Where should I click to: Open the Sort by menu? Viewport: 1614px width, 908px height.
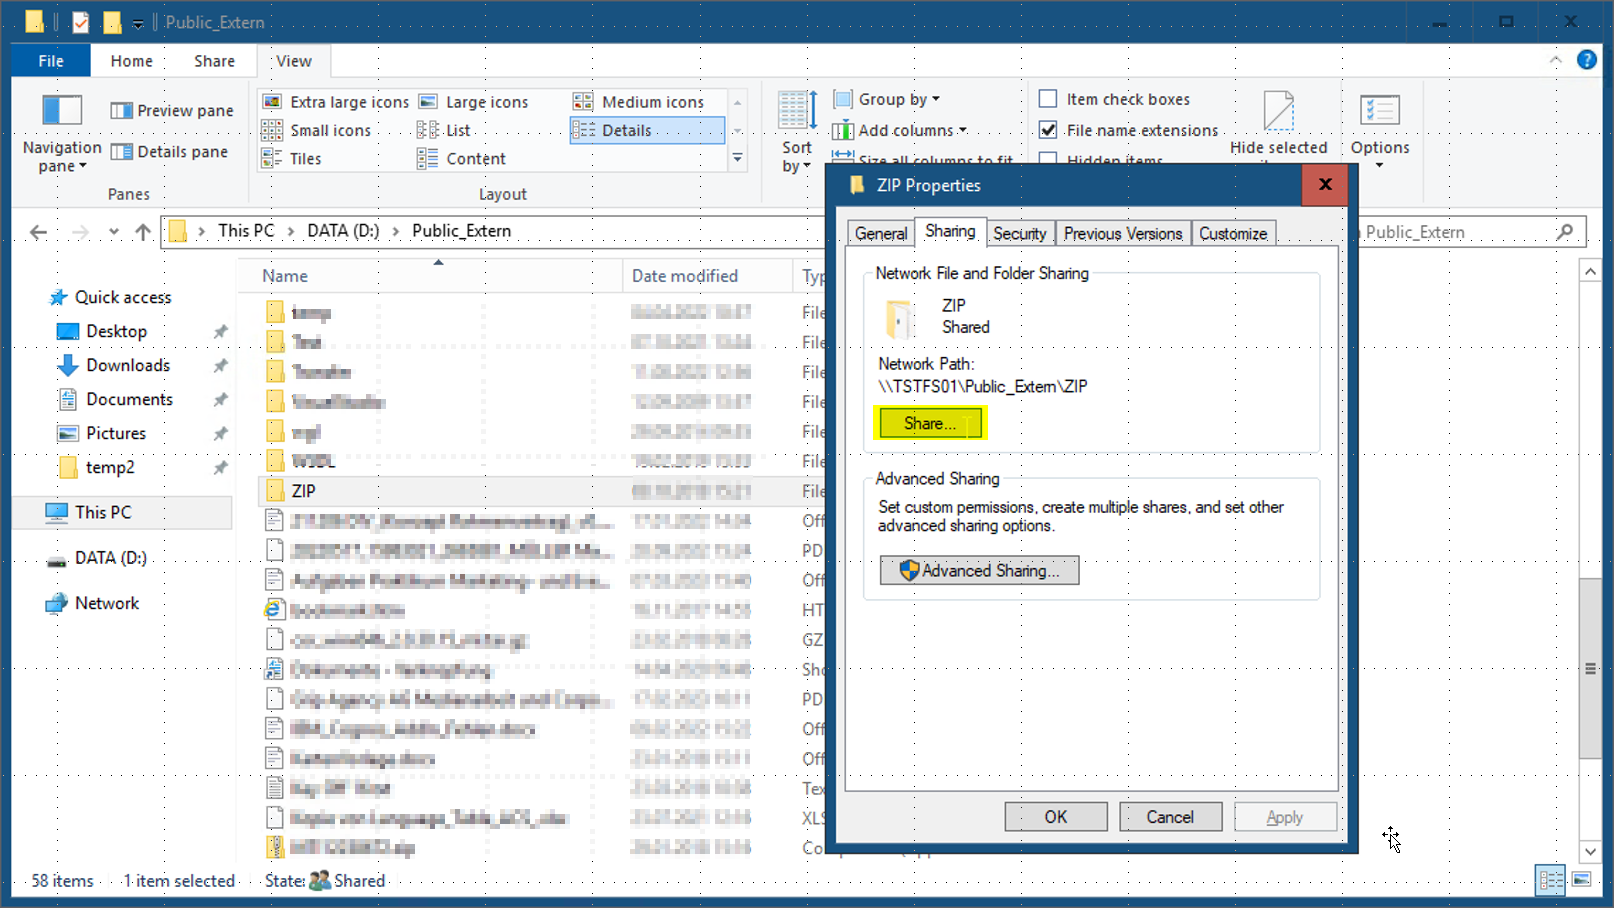(797, 131)
